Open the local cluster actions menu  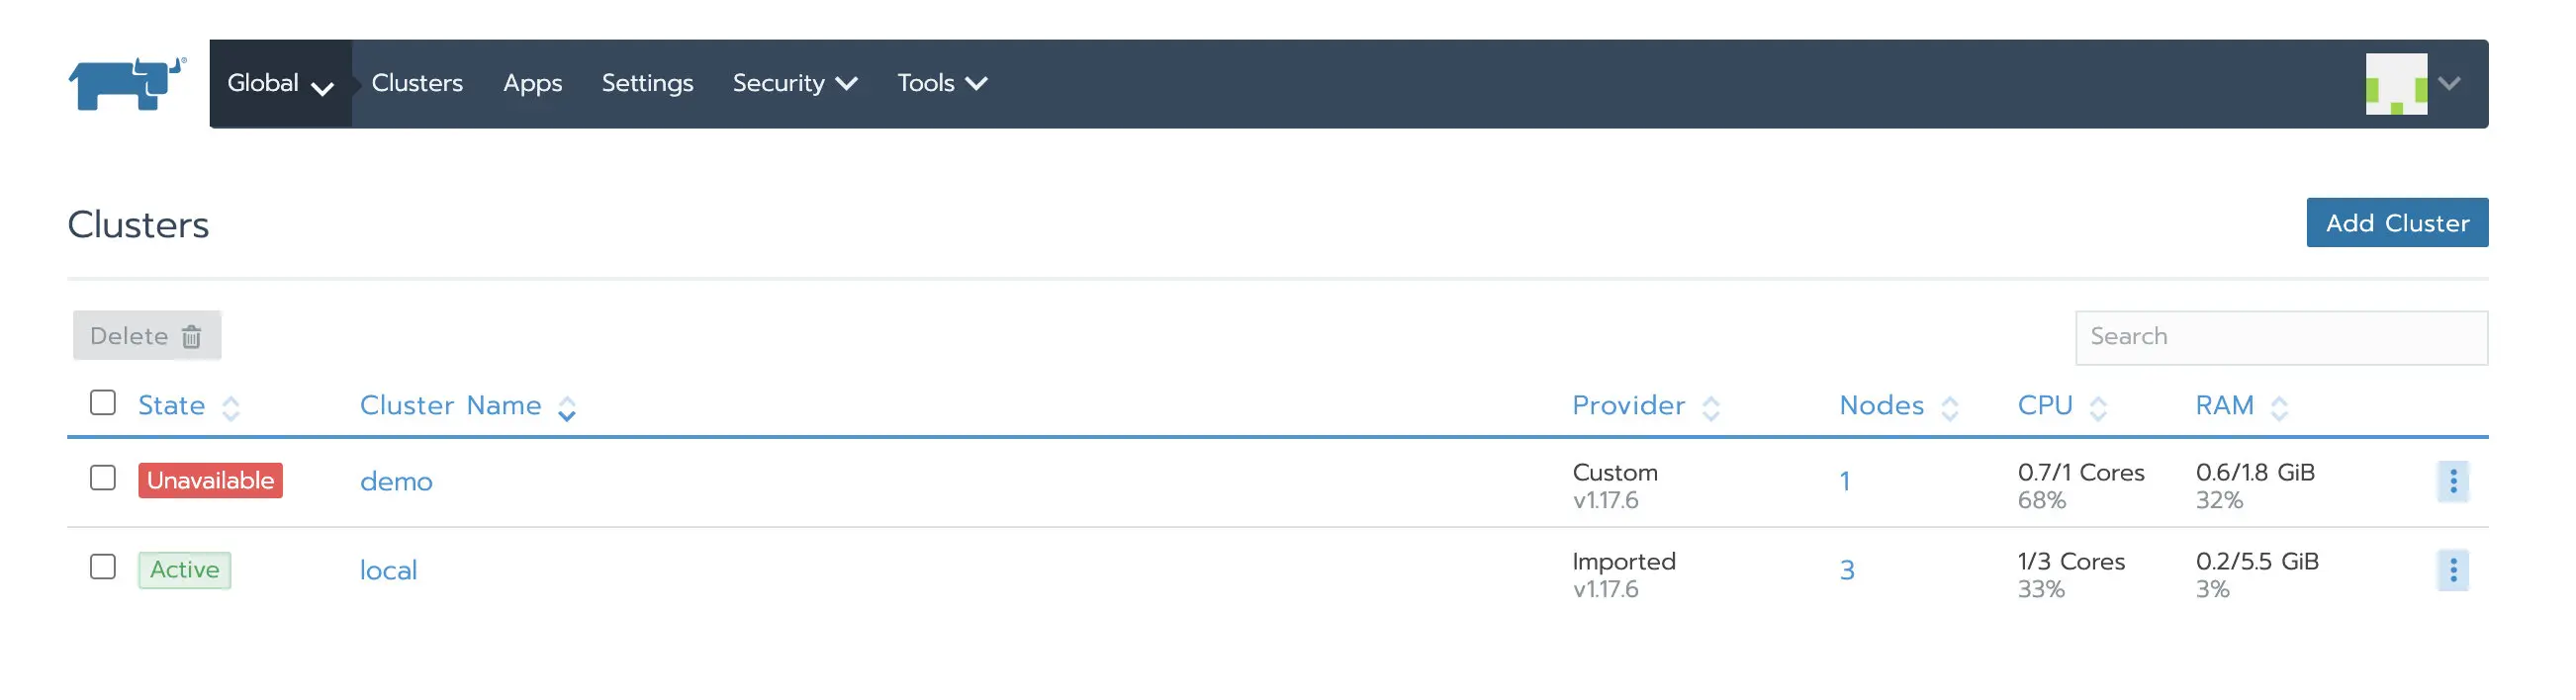(x=2452, y=570)
